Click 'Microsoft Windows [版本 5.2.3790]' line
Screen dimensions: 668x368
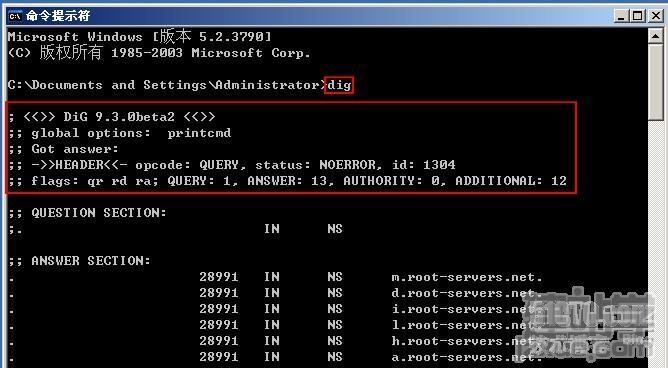[139, 37]
